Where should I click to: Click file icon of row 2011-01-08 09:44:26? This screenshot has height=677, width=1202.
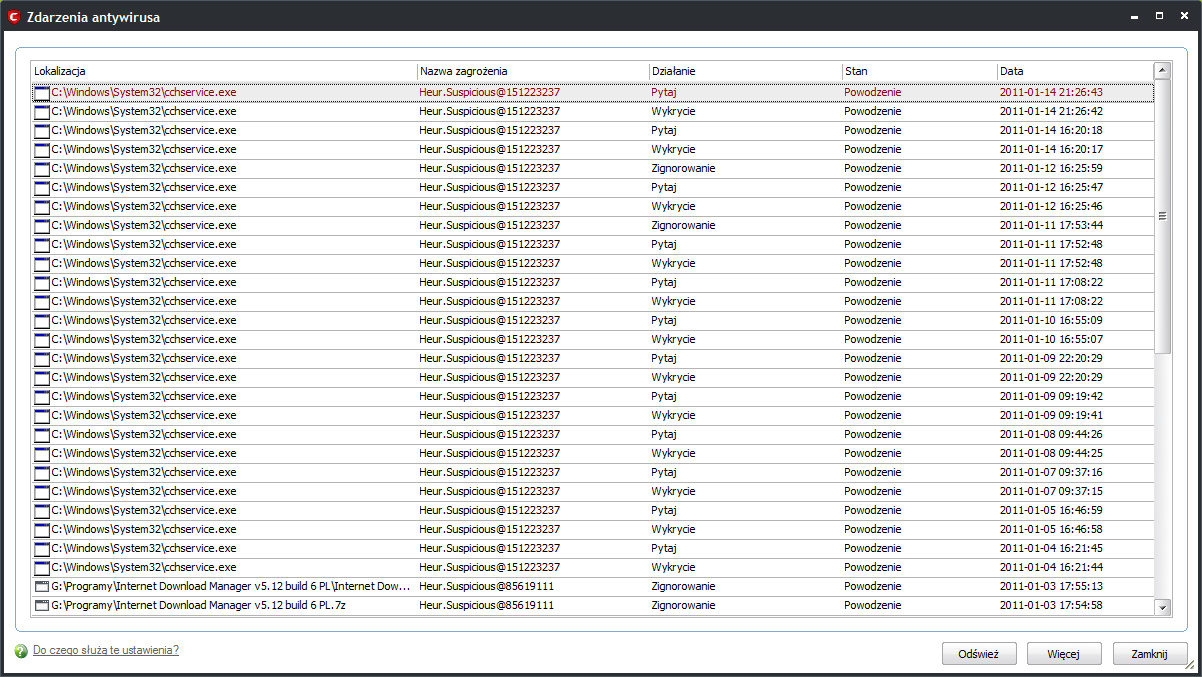click(42, 434)
